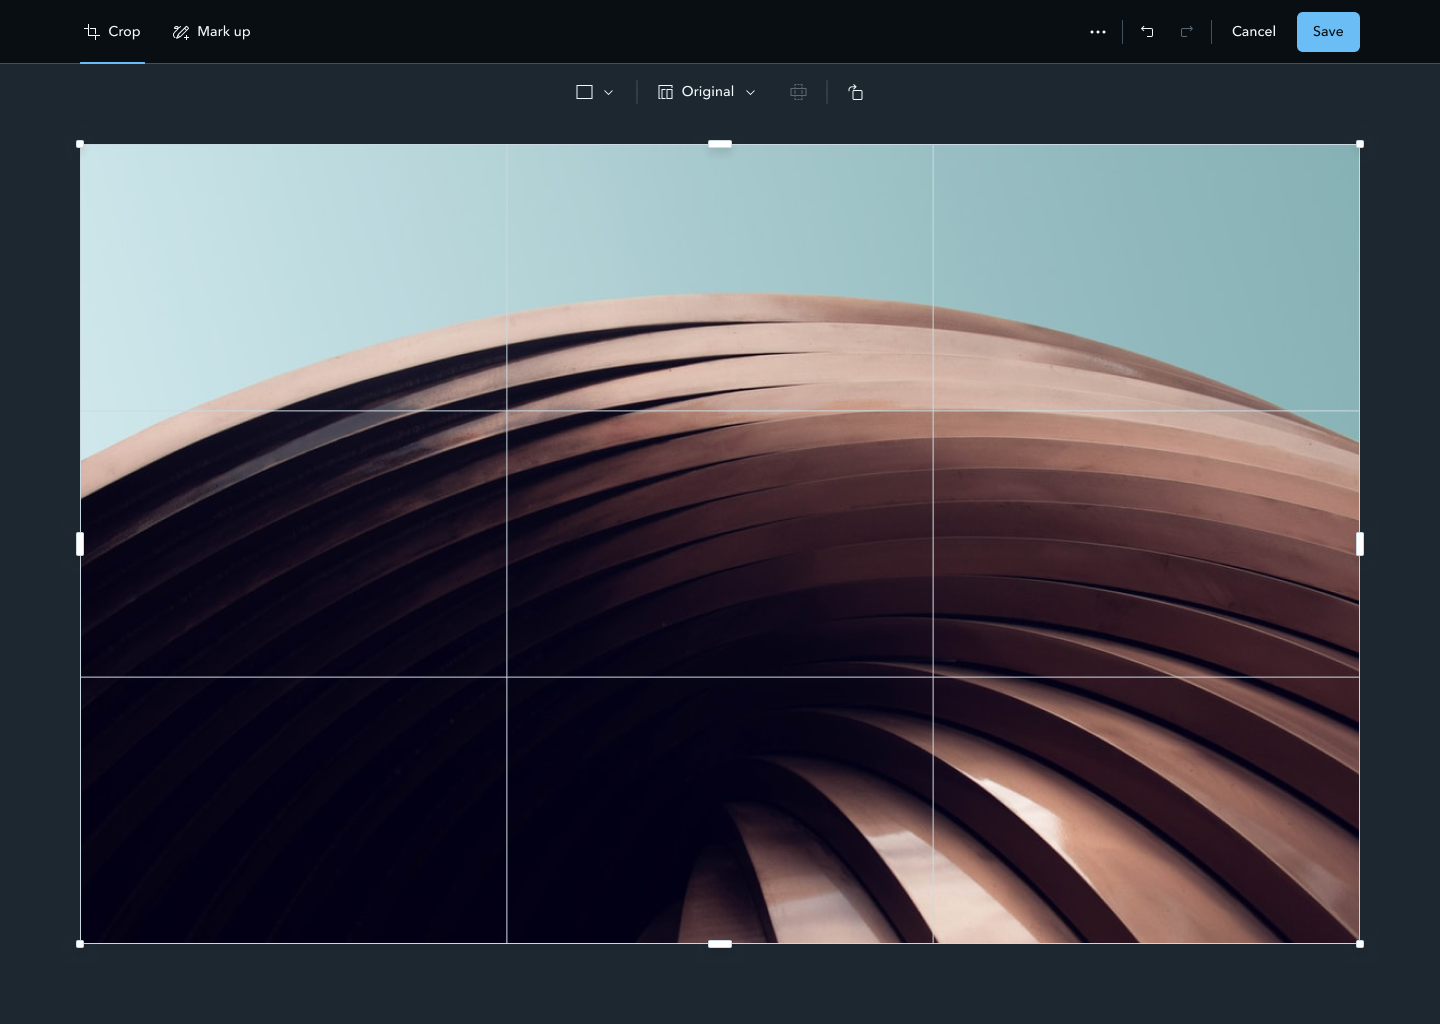
Task: Select the square crop shape icon
Action: pos(585,92)
